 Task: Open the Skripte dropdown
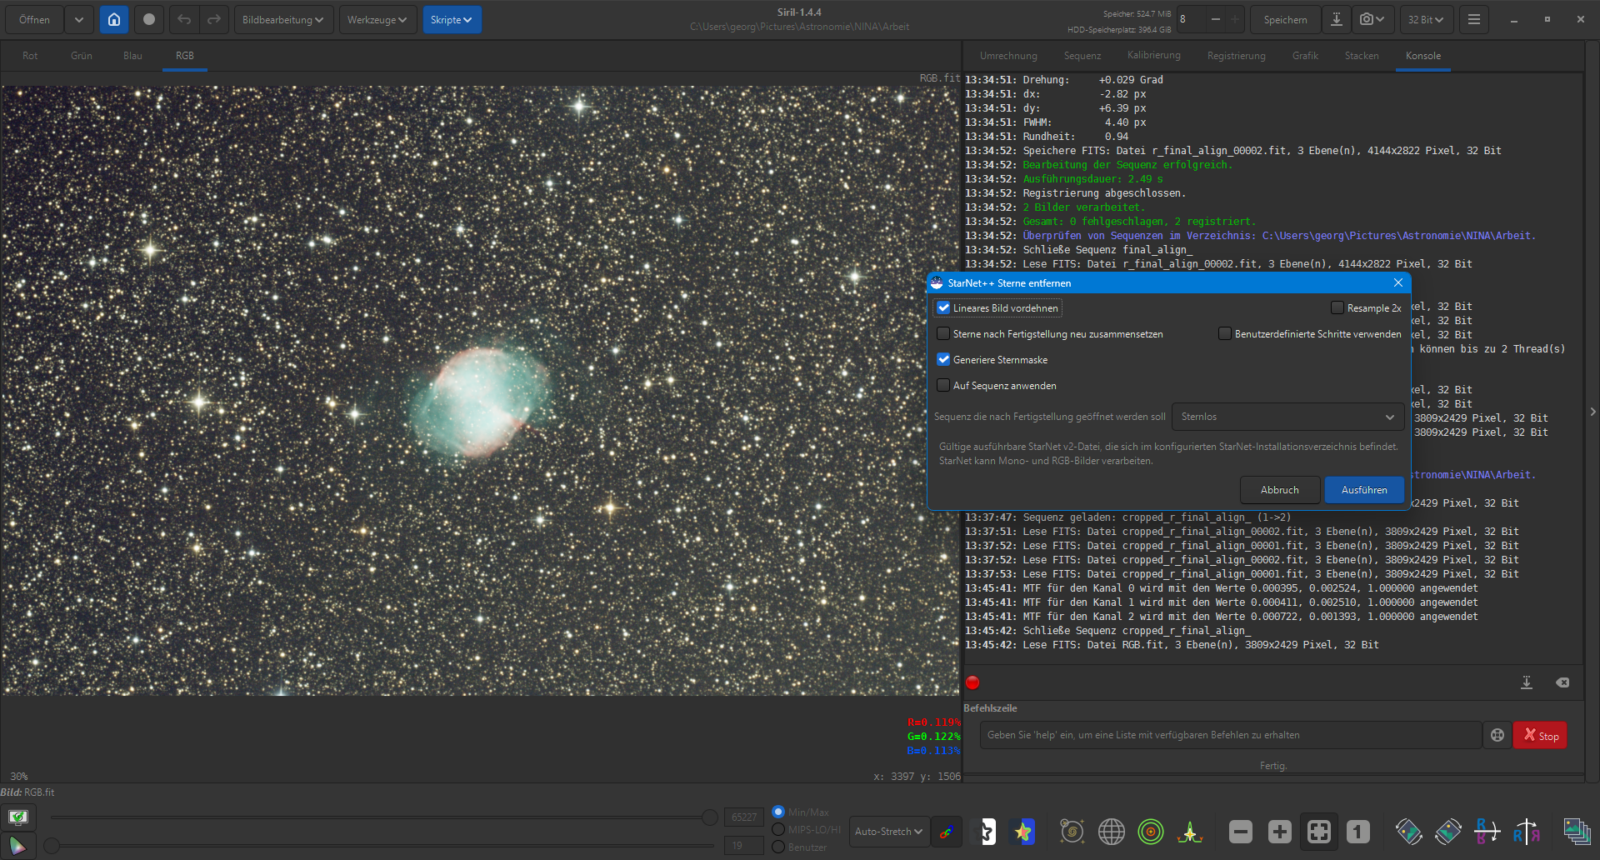coord(451,19)
